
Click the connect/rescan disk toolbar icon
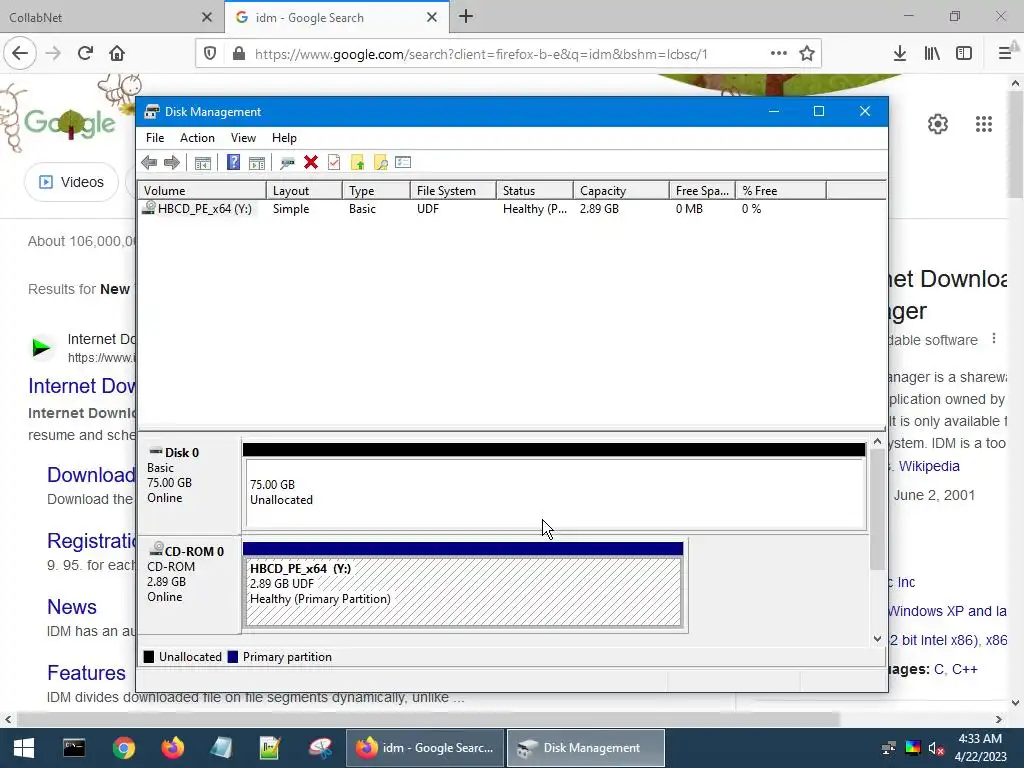(287, 163)
